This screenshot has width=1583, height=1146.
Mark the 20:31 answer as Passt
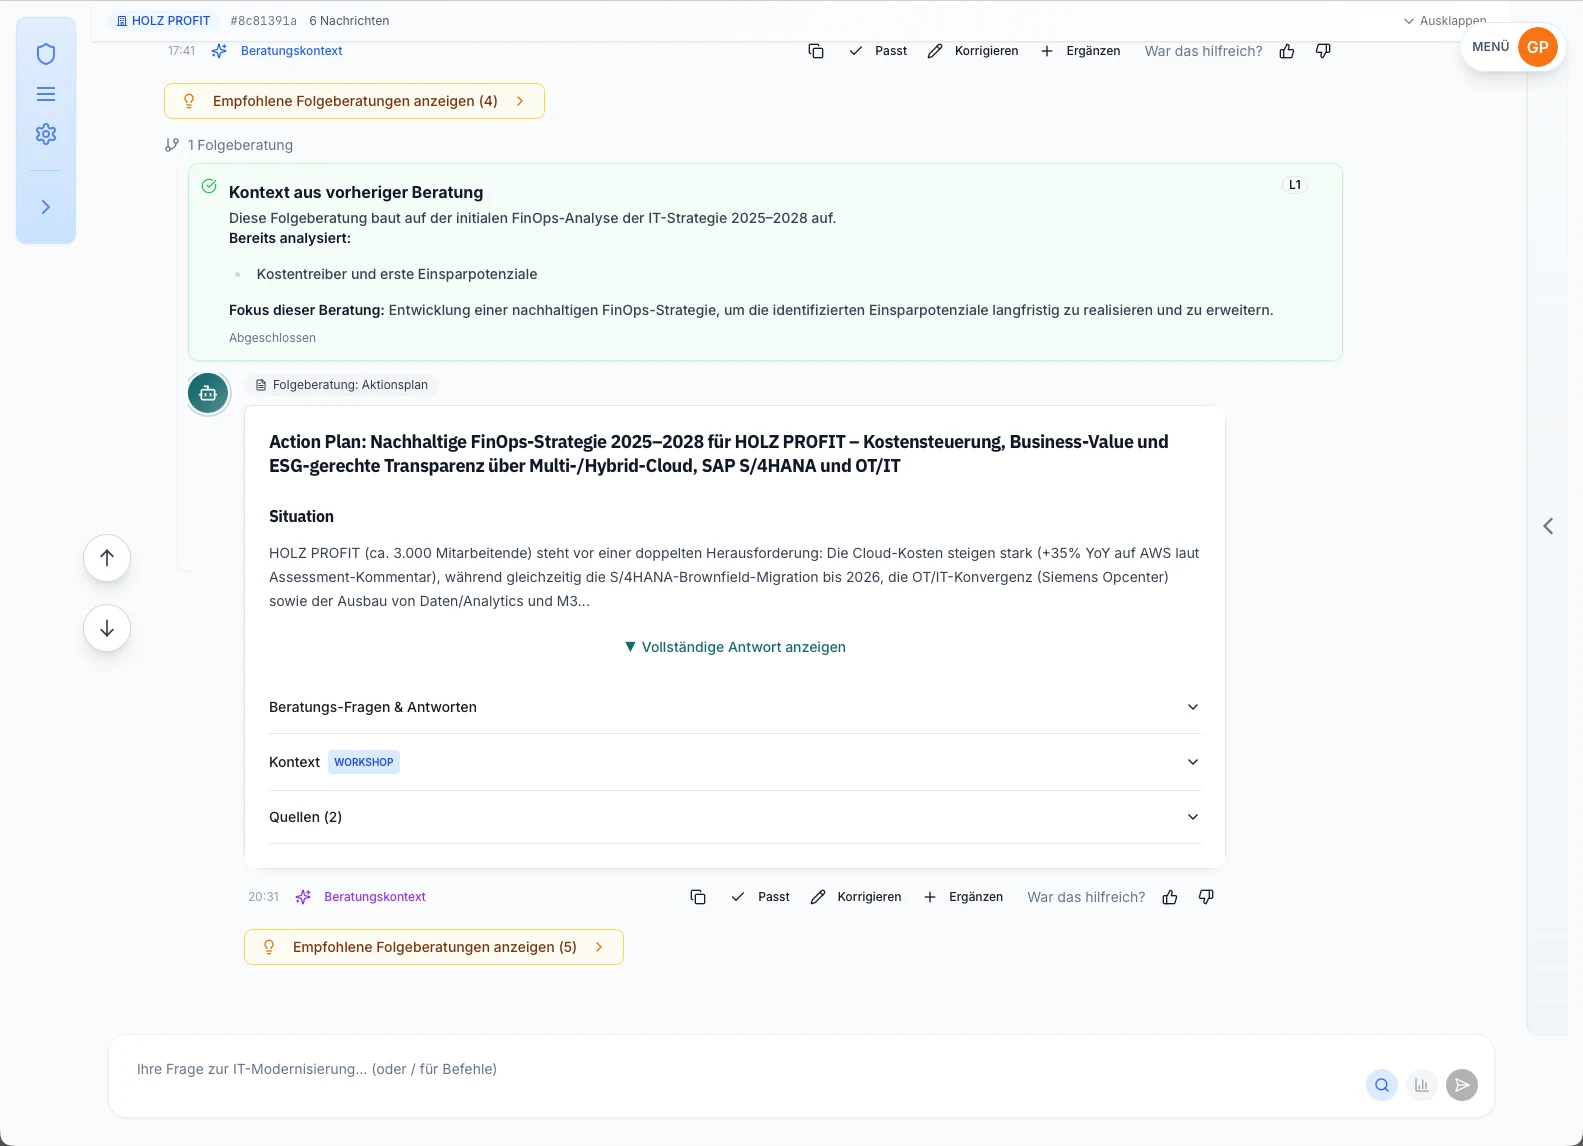761,897
